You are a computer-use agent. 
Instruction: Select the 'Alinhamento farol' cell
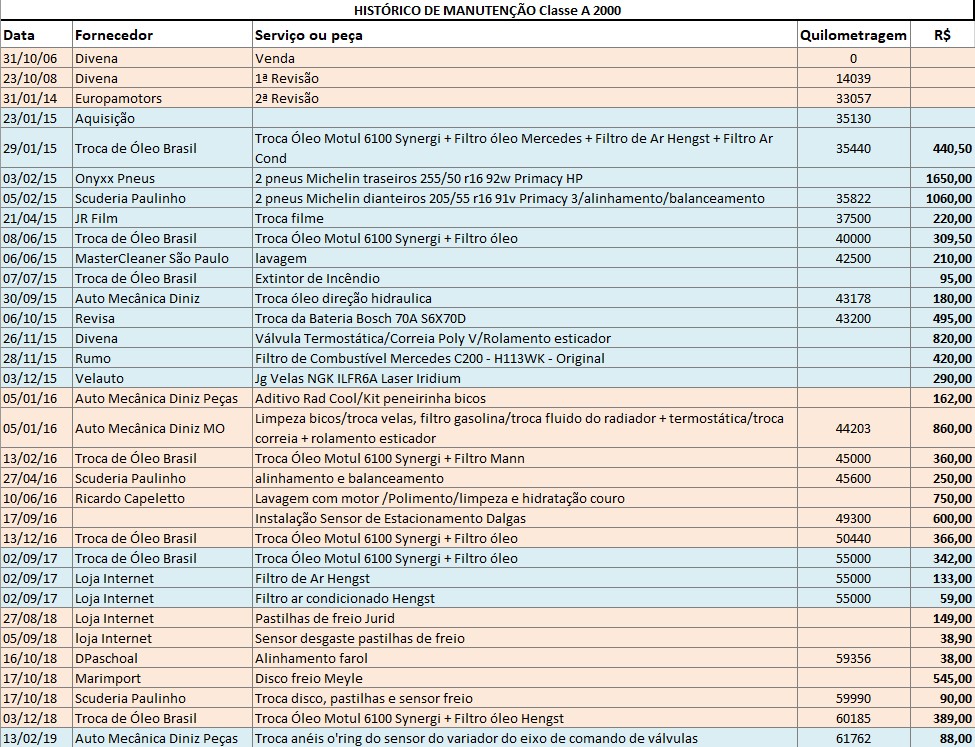(x=525, y=658)
